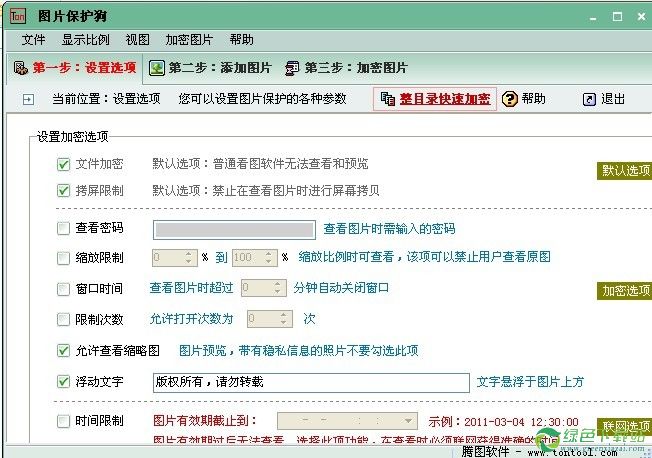Image resolution: width=652 pixels, height=458 pixels.
Task: Click the 默认选项 button
Action: 625,171
